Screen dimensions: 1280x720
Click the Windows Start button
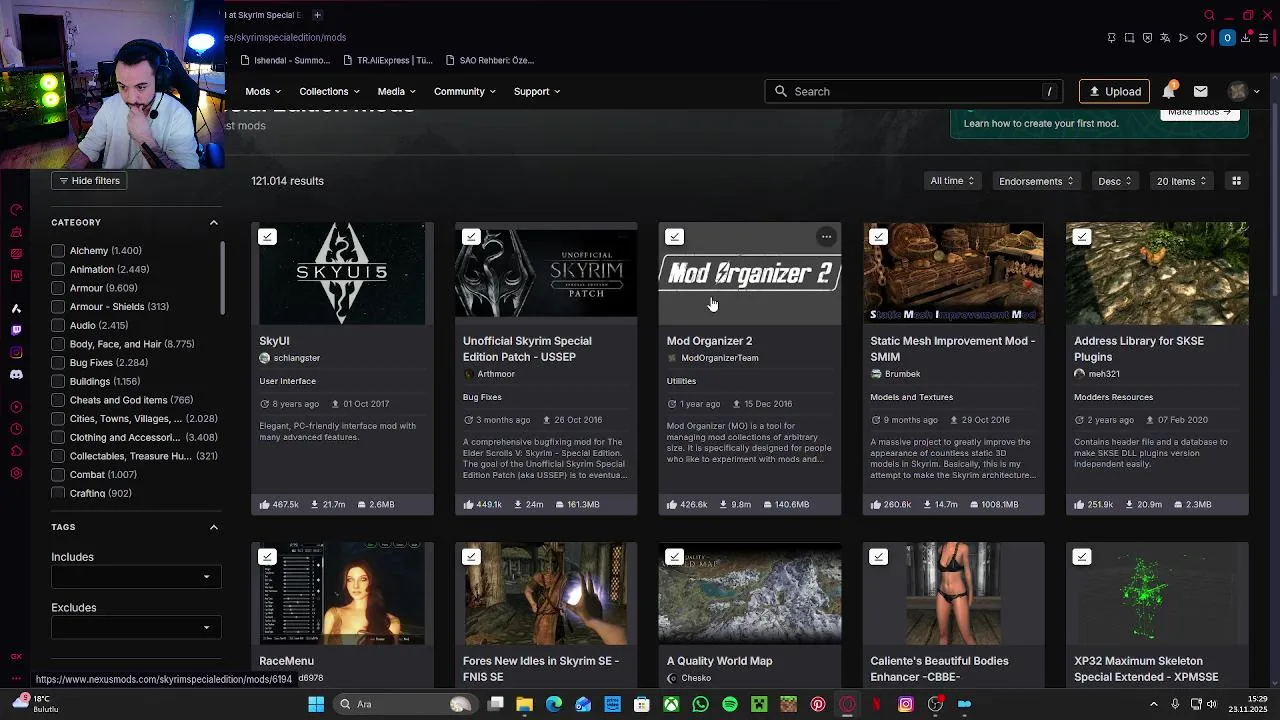pos(316,705)
